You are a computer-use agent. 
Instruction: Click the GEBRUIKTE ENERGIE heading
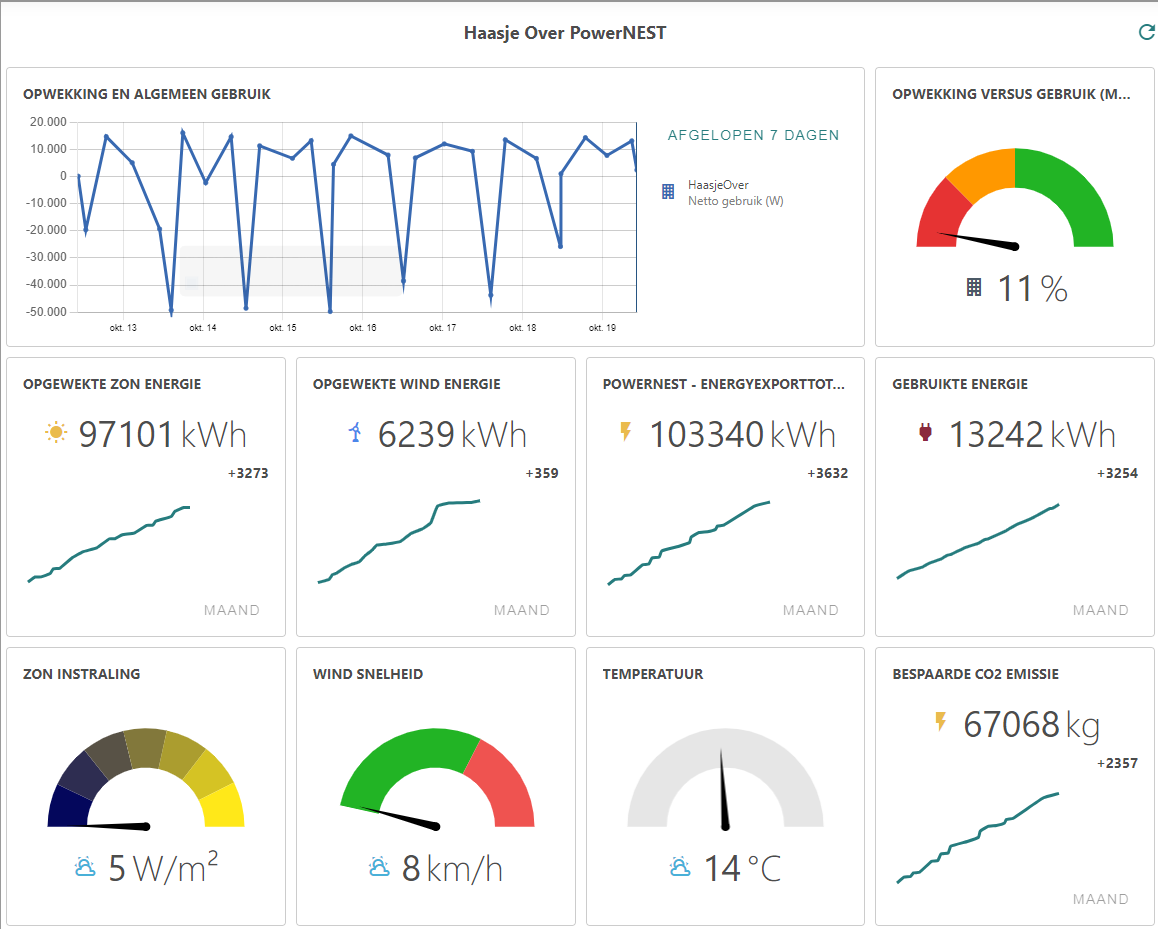(x=960, y=384)
